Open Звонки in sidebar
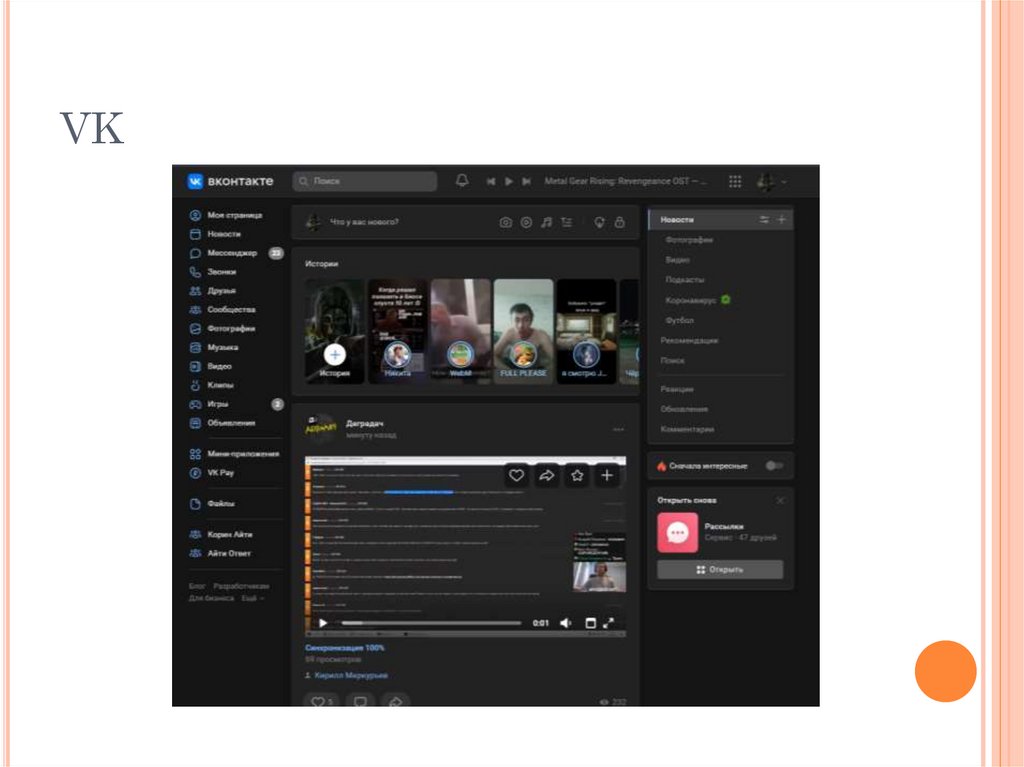This screenshot has height=767, width=1024. pos(213,272)
